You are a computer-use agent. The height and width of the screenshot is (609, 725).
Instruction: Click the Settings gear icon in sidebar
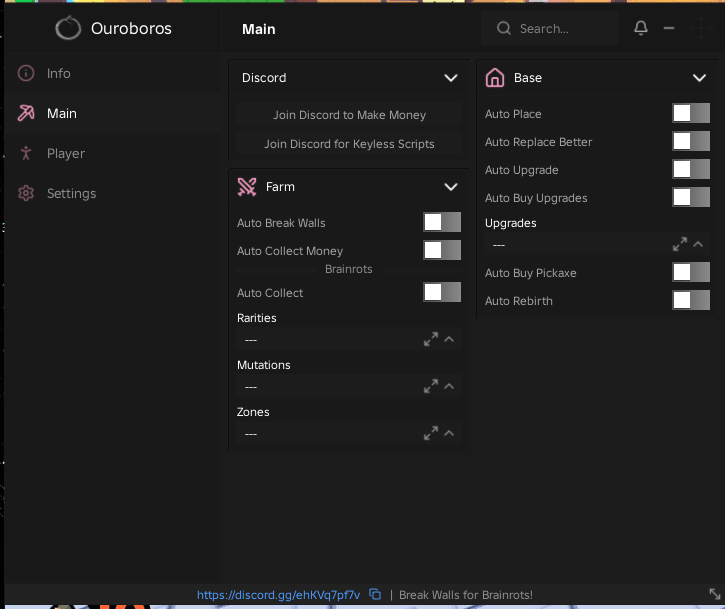[x=26, y=193]
